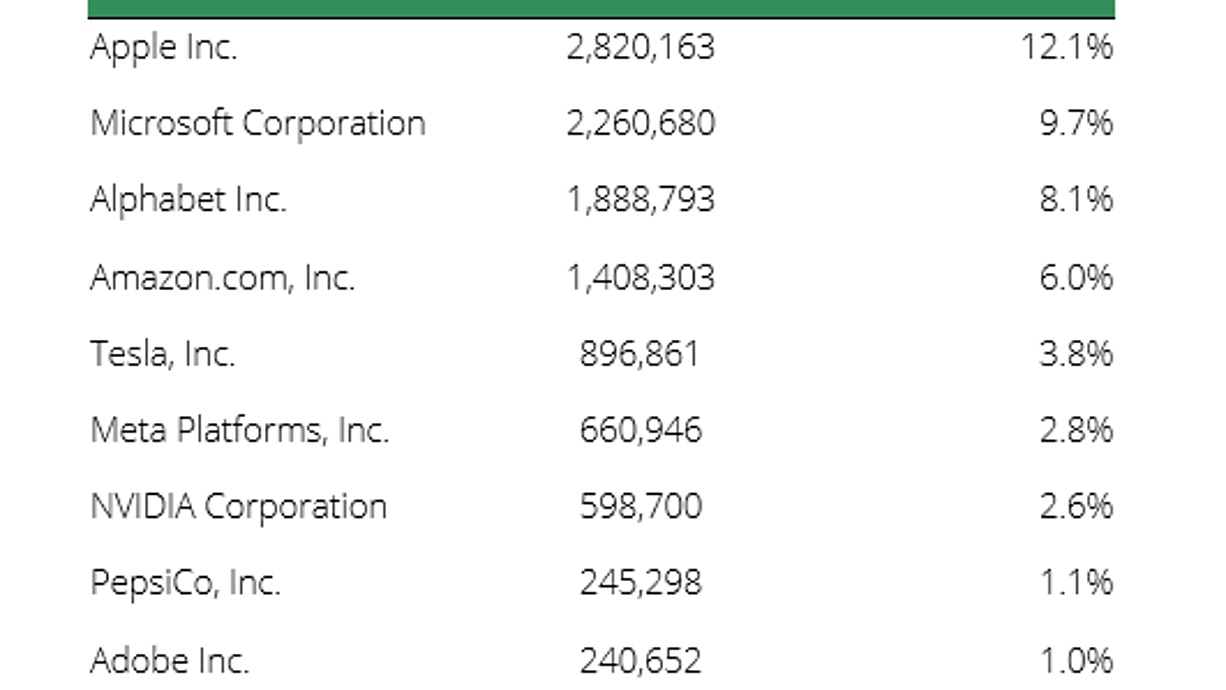Image resolution: width=1226 pixels, height=690 pixels.
Task: Select the NVIDIA Corporation entry
Action: (x=239, y=506)
